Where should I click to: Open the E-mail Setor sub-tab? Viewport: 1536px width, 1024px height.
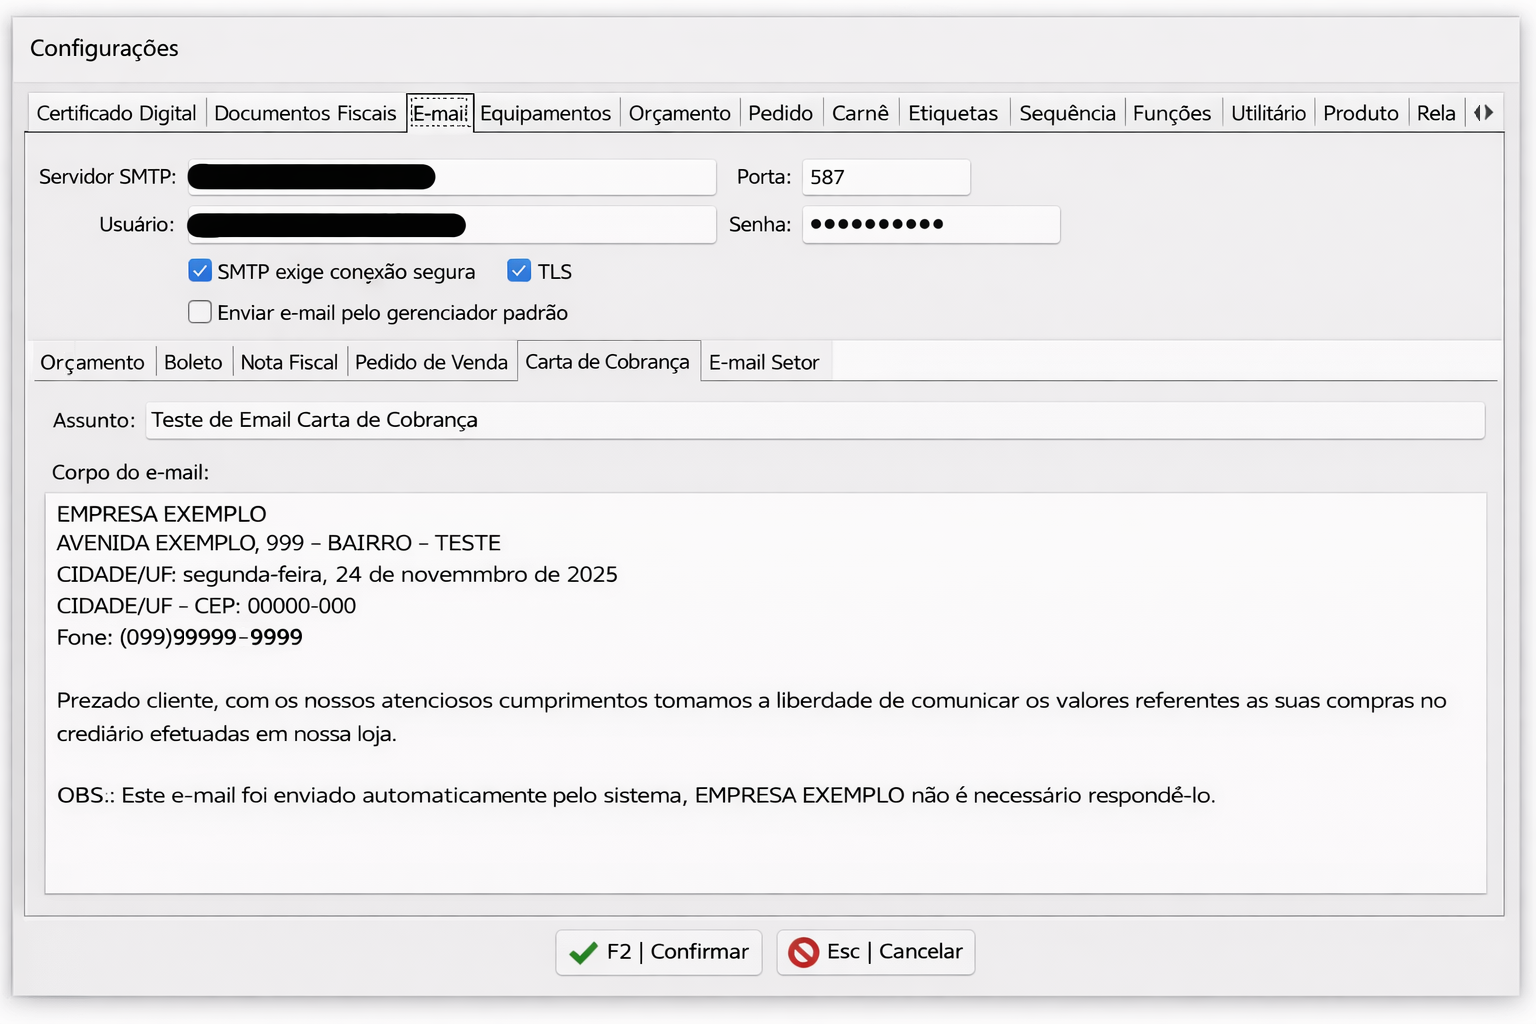pyautogui.click(x=764, y=362)
